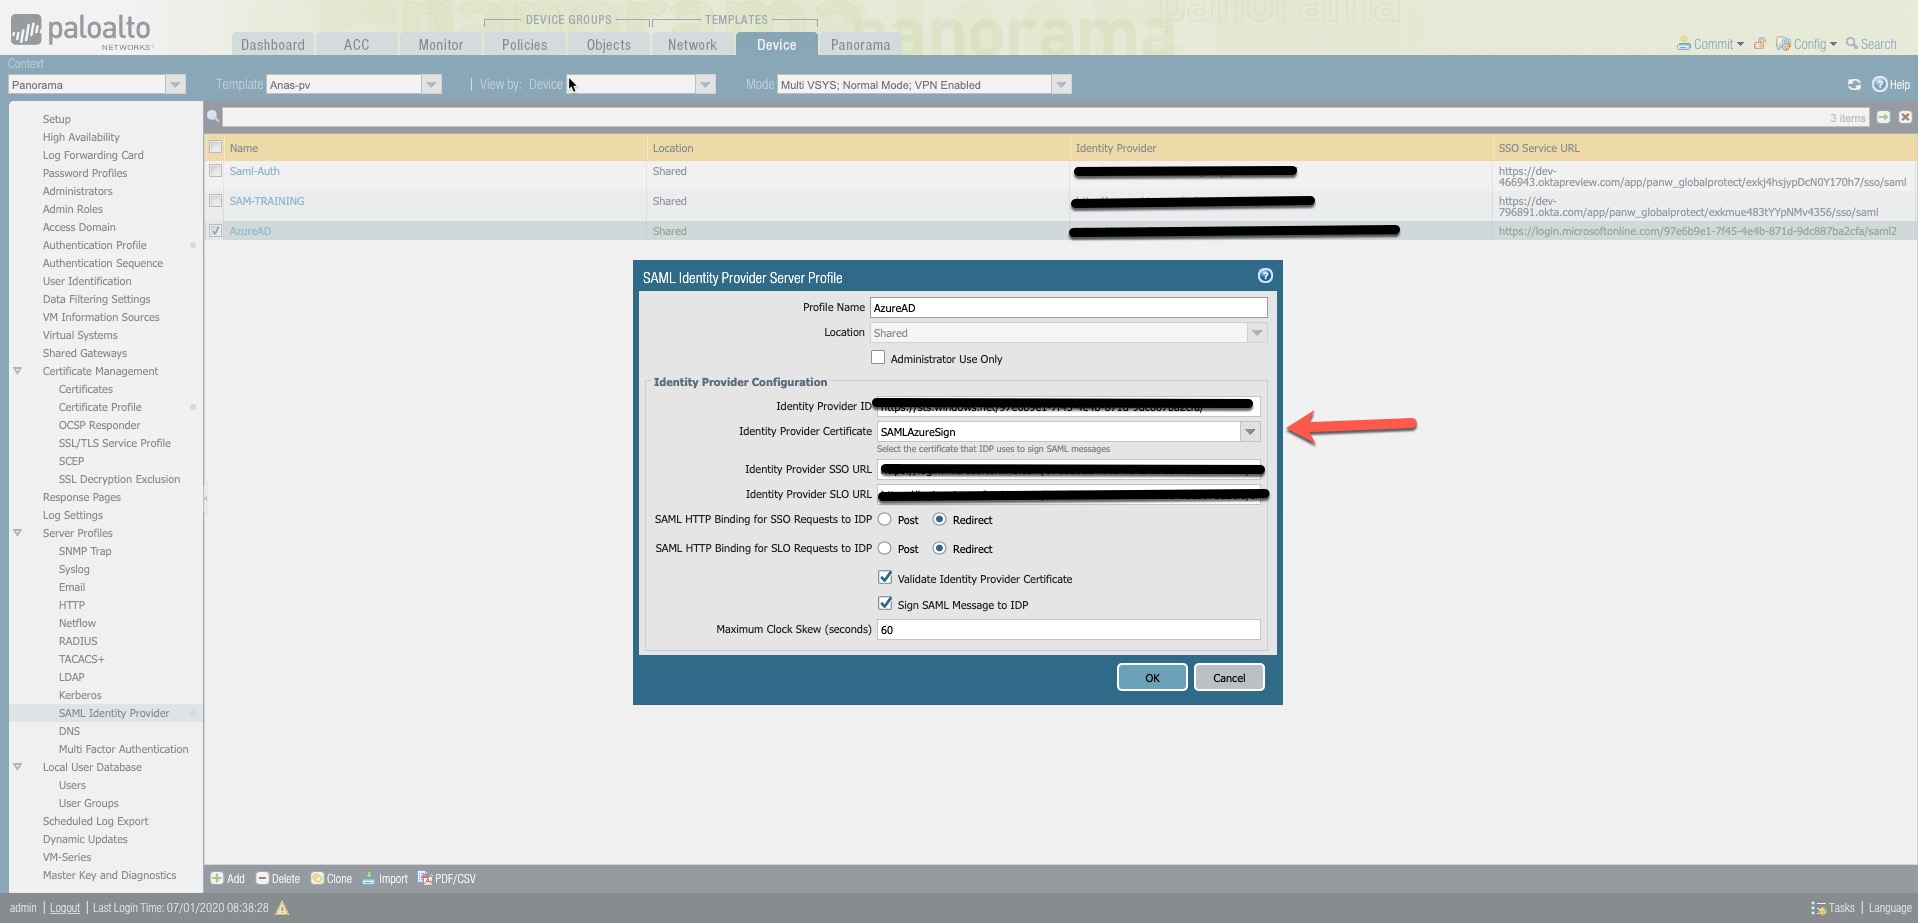Collapse the Local User Database tree node
Screen dimensions: 1918x923
tap(17, 767)
